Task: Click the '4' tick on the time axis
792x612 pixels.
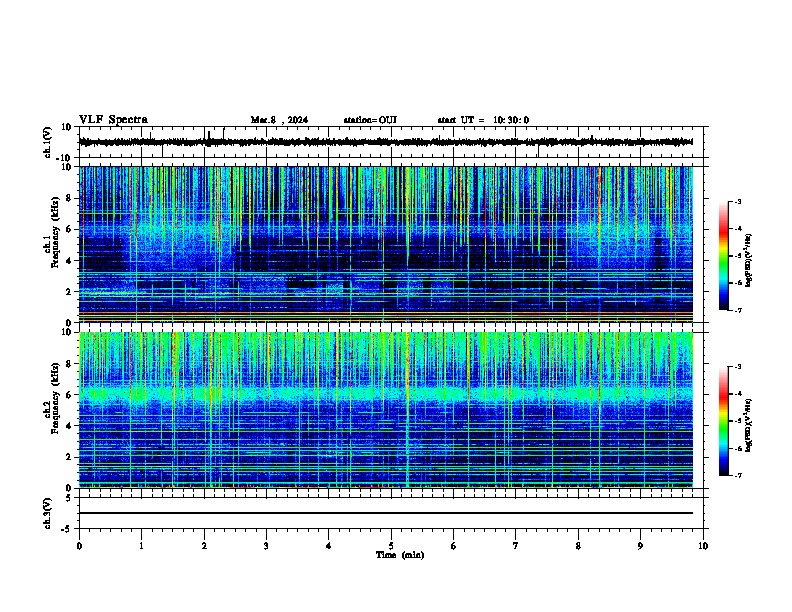Action: point(329,546)
